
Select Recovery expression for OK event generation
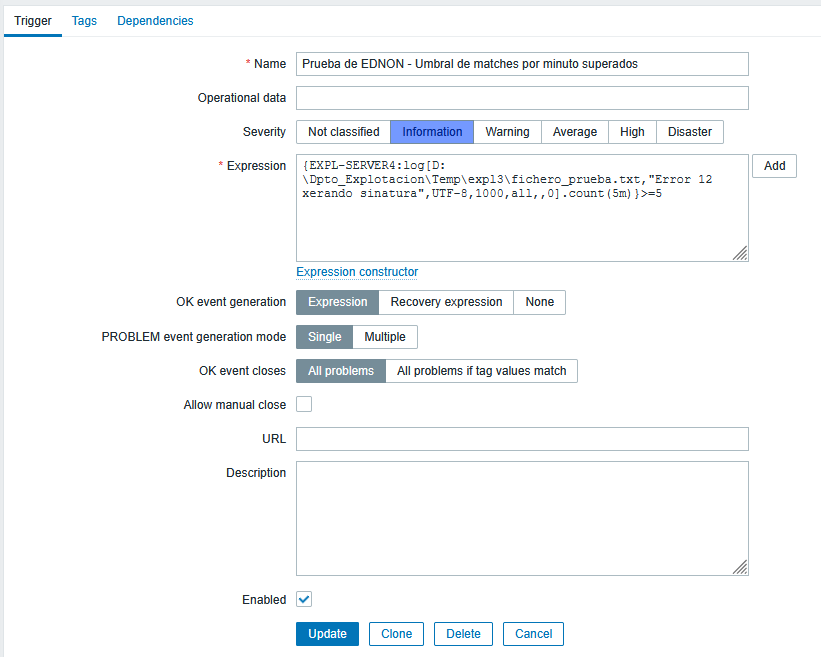coord(446,302)
